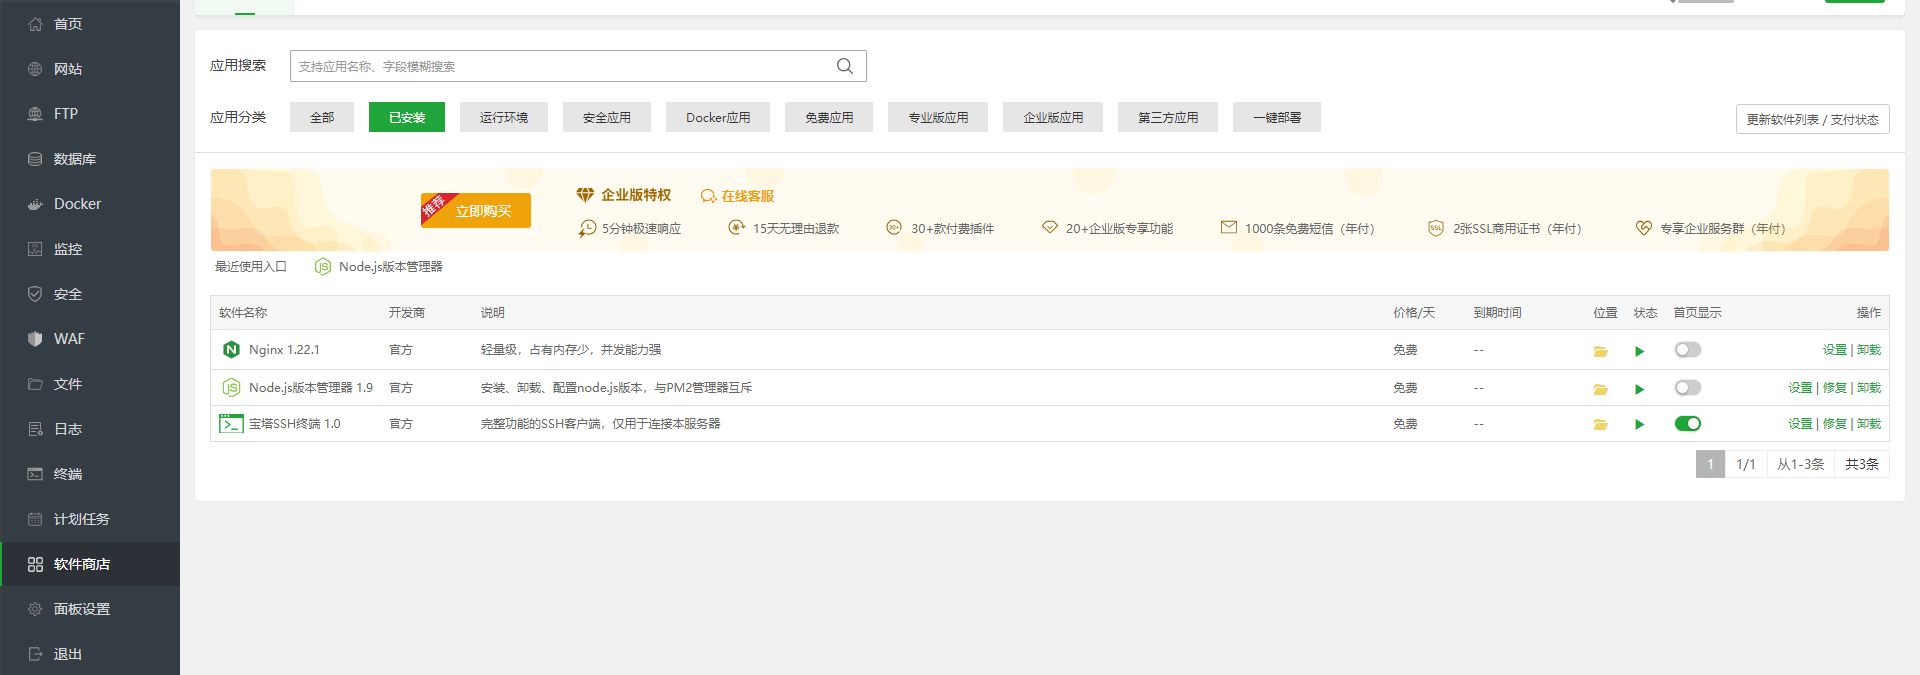Select the Docker应用 category tab

pyautogui.click(x=718, y=117)
